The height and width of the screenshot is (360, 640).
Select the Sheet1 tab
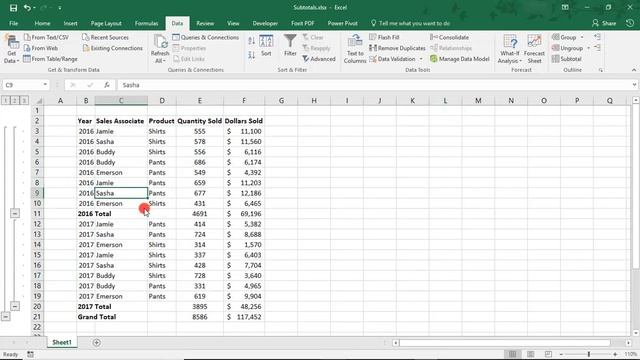tap(62, 342)
